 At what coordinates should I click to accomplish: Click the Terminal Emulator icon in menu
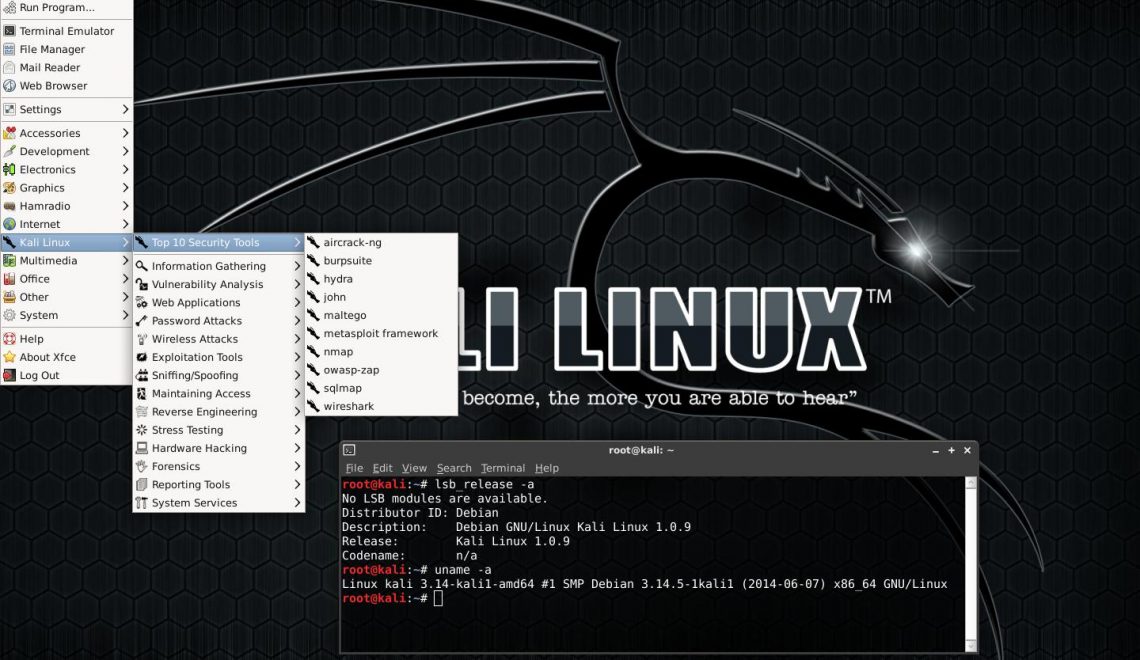pyautogui.click(x=9, y=31)
